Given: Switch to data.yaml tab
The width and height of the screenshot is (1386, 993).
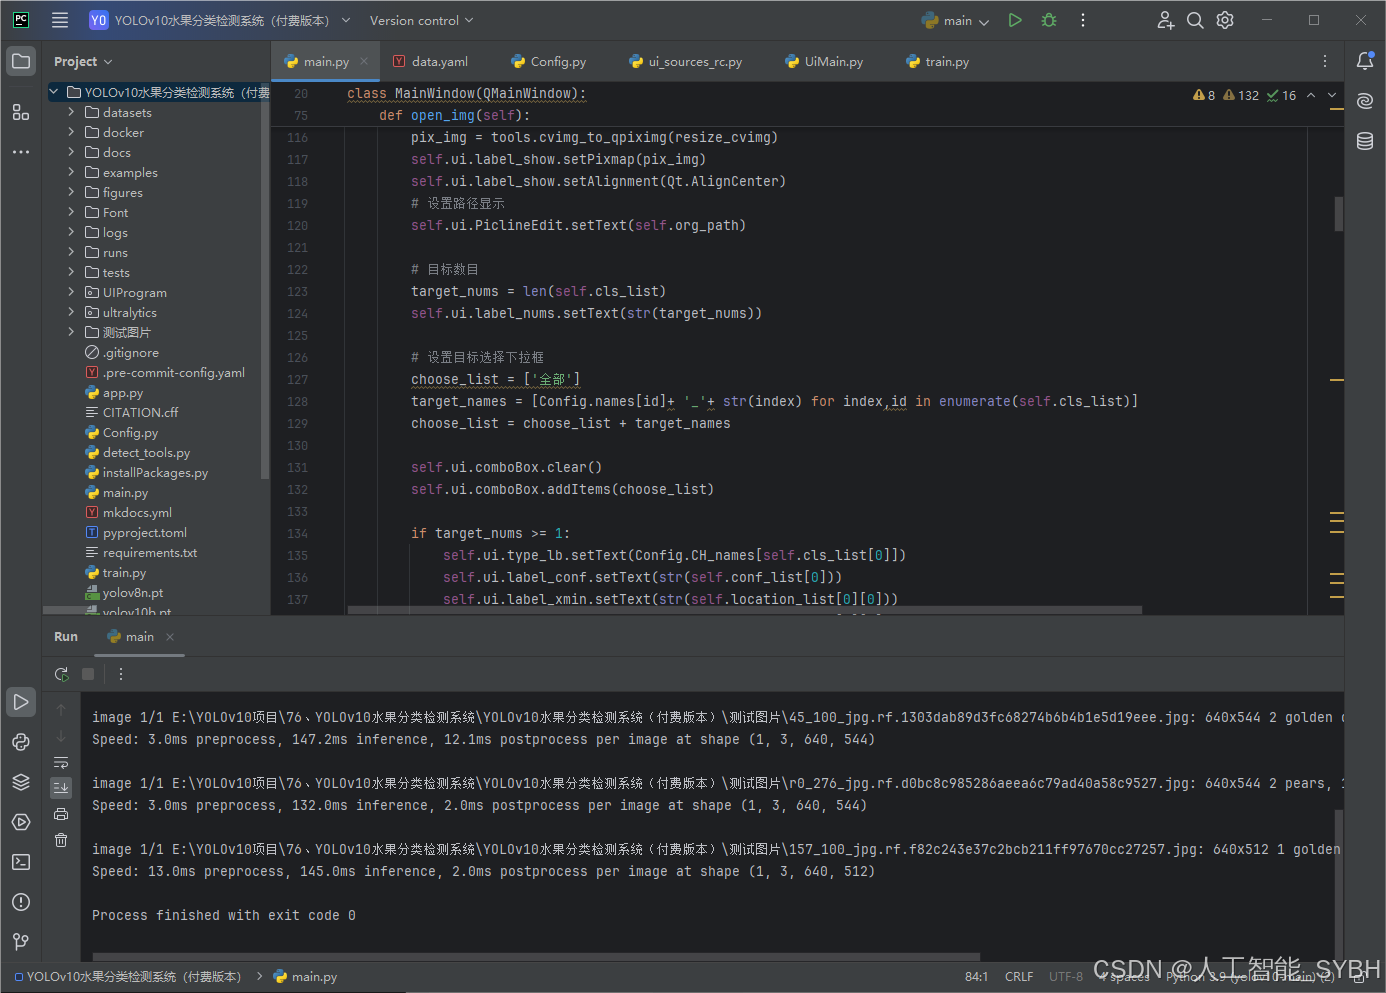Looking at the screenshot, I should [x=430, y=61].
